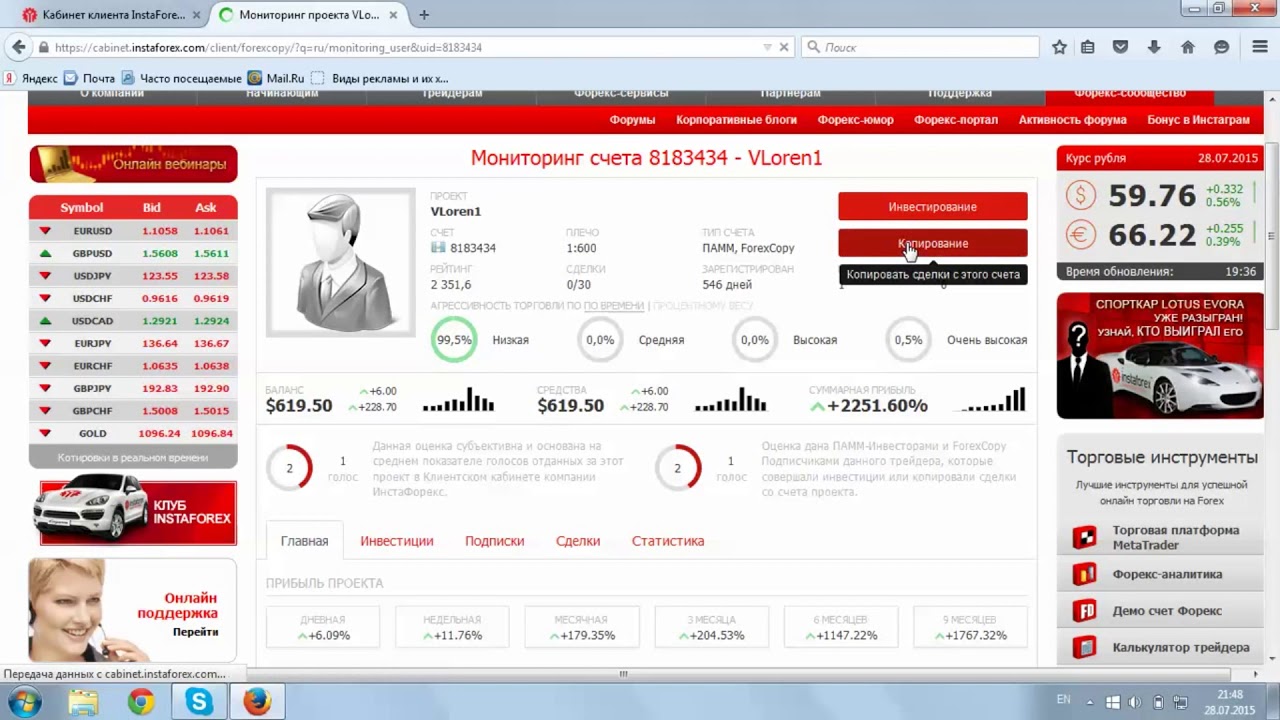Viewport: 1280px width, 720px height.
Task: Open the Firefox Hello chat icon
Action: pyautogui.click(x=1221, y=47)
